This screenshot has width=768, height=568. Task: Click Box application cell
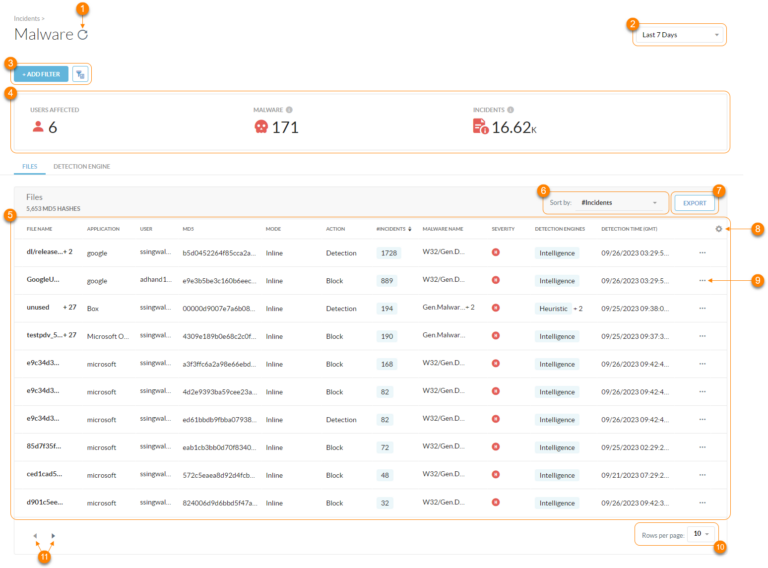(x=93, y=308)
